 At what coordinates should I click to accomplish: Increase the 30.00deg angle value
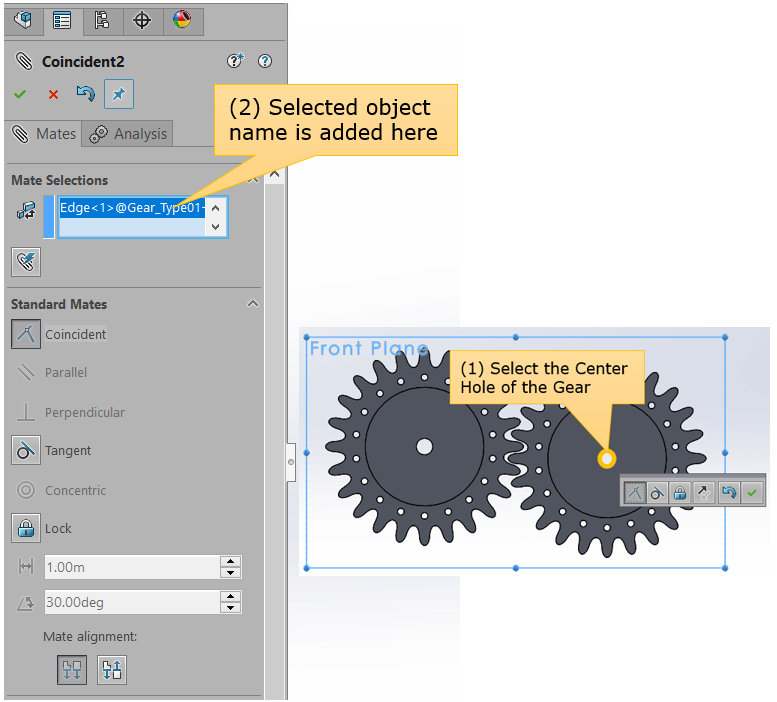coord(230,596)
